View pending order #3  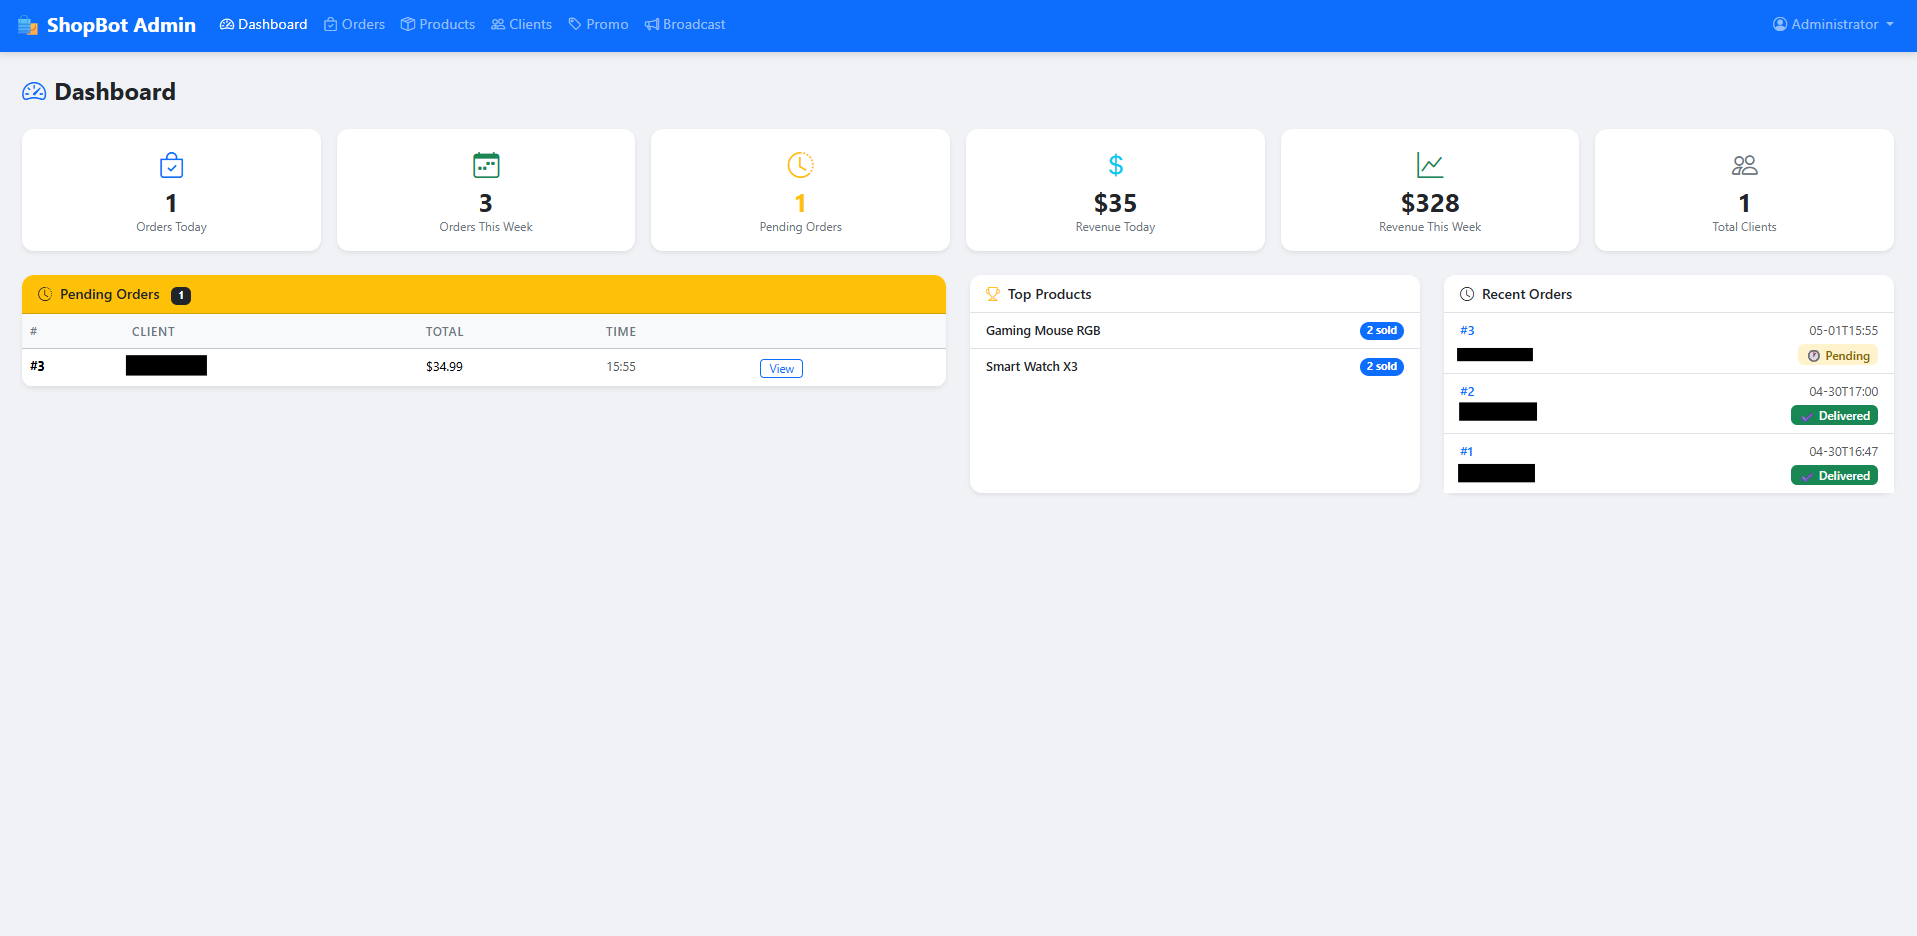click(x=781, y=368)
